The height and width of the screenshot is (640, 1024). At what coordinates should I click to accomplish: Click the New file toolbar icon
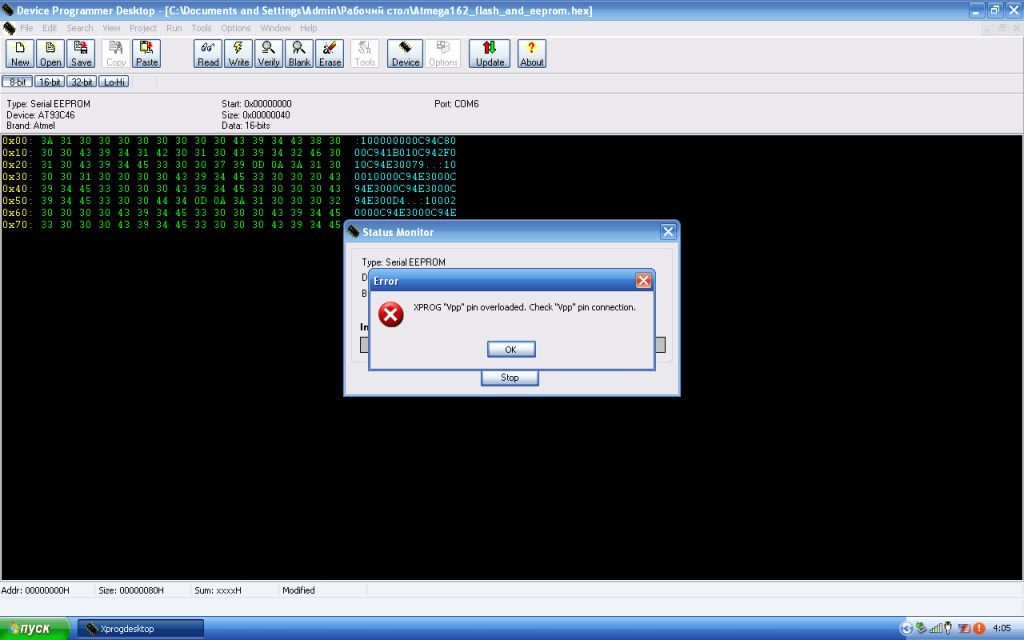pos(20,54)
